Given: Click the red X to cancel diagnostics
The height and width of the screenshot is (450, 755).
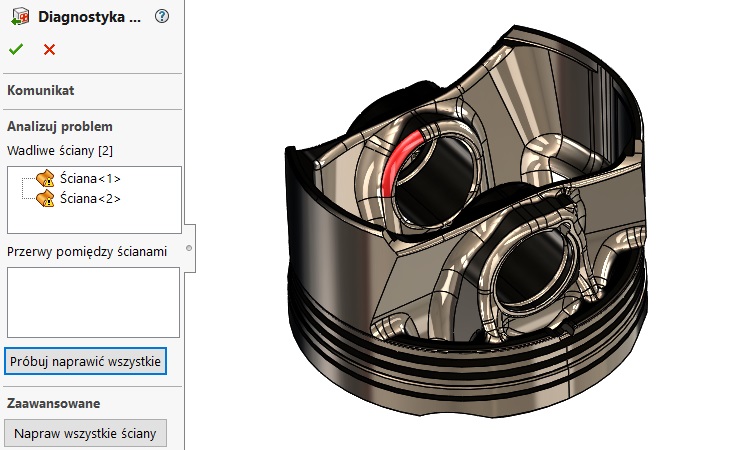Looking at the screenshot, I should pos(49,49).
